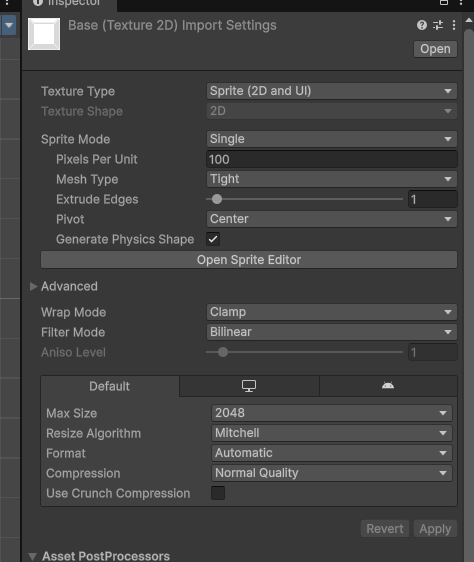Image resolution: width=474 pixels, height=562 pixels.
Task: Enable Use Crunch Compression checkbox
Action: (218, 493)
